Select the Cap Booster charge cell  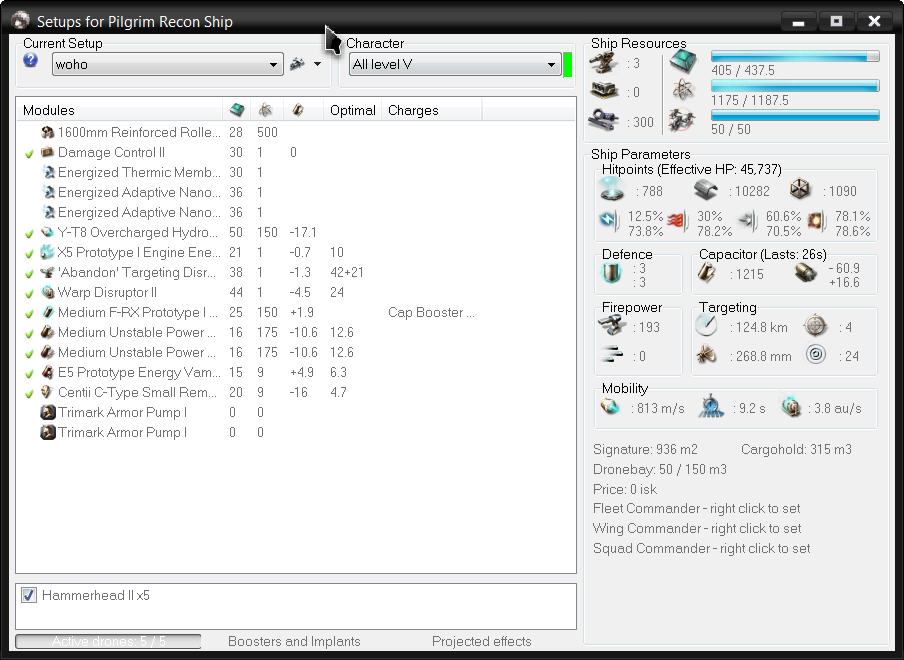coord(431,312)
